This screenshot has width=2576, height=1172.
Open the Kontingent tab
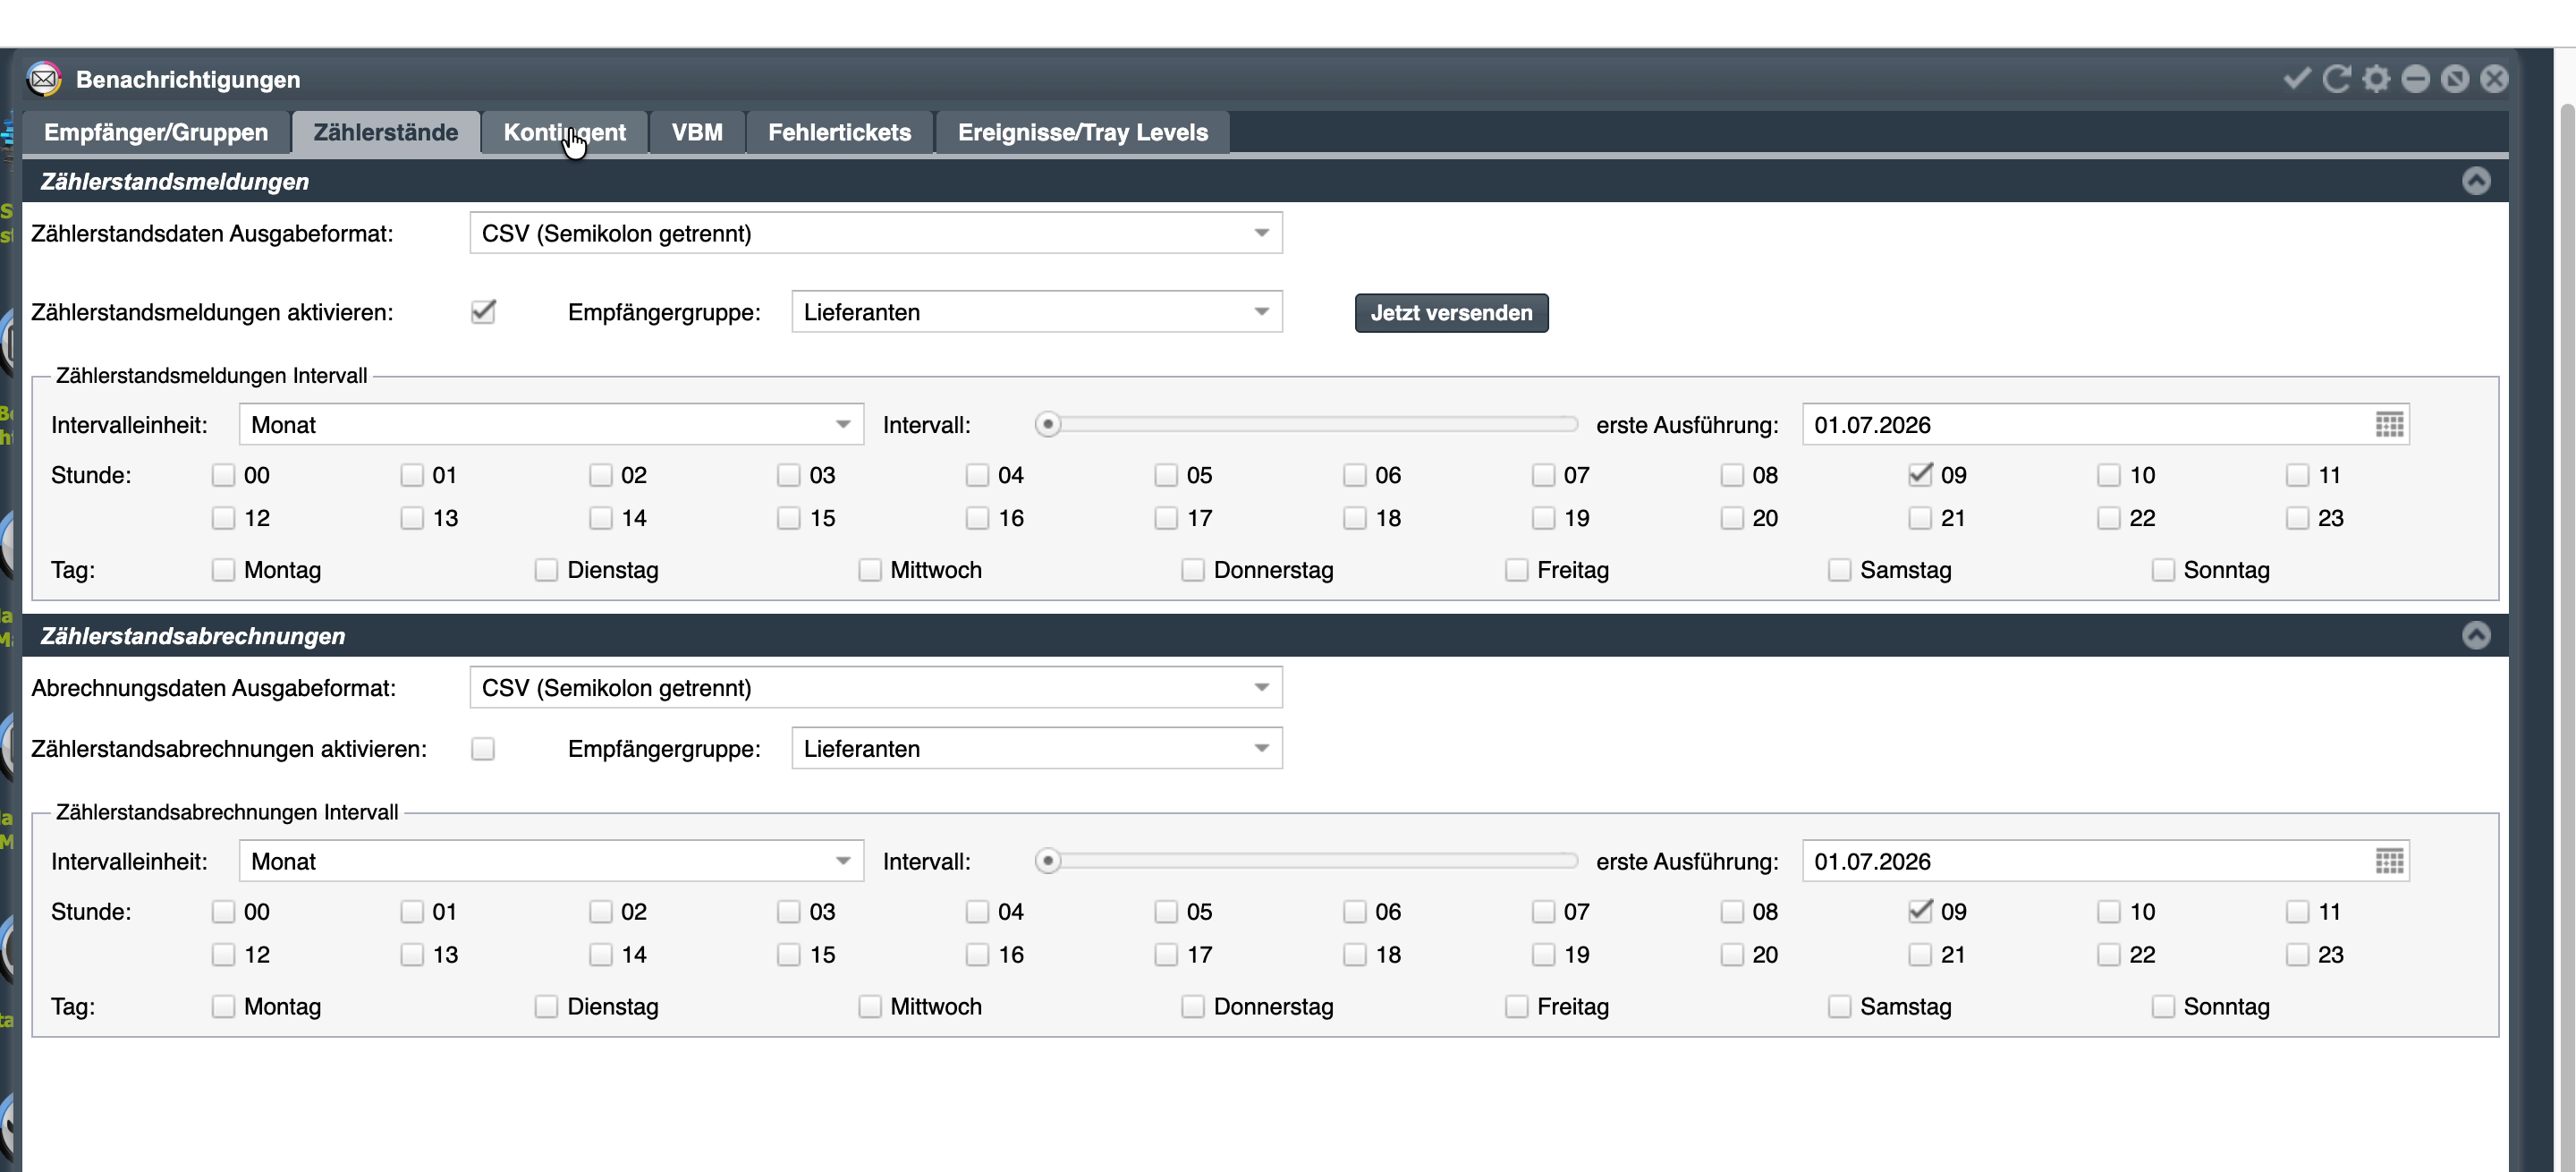565,132
